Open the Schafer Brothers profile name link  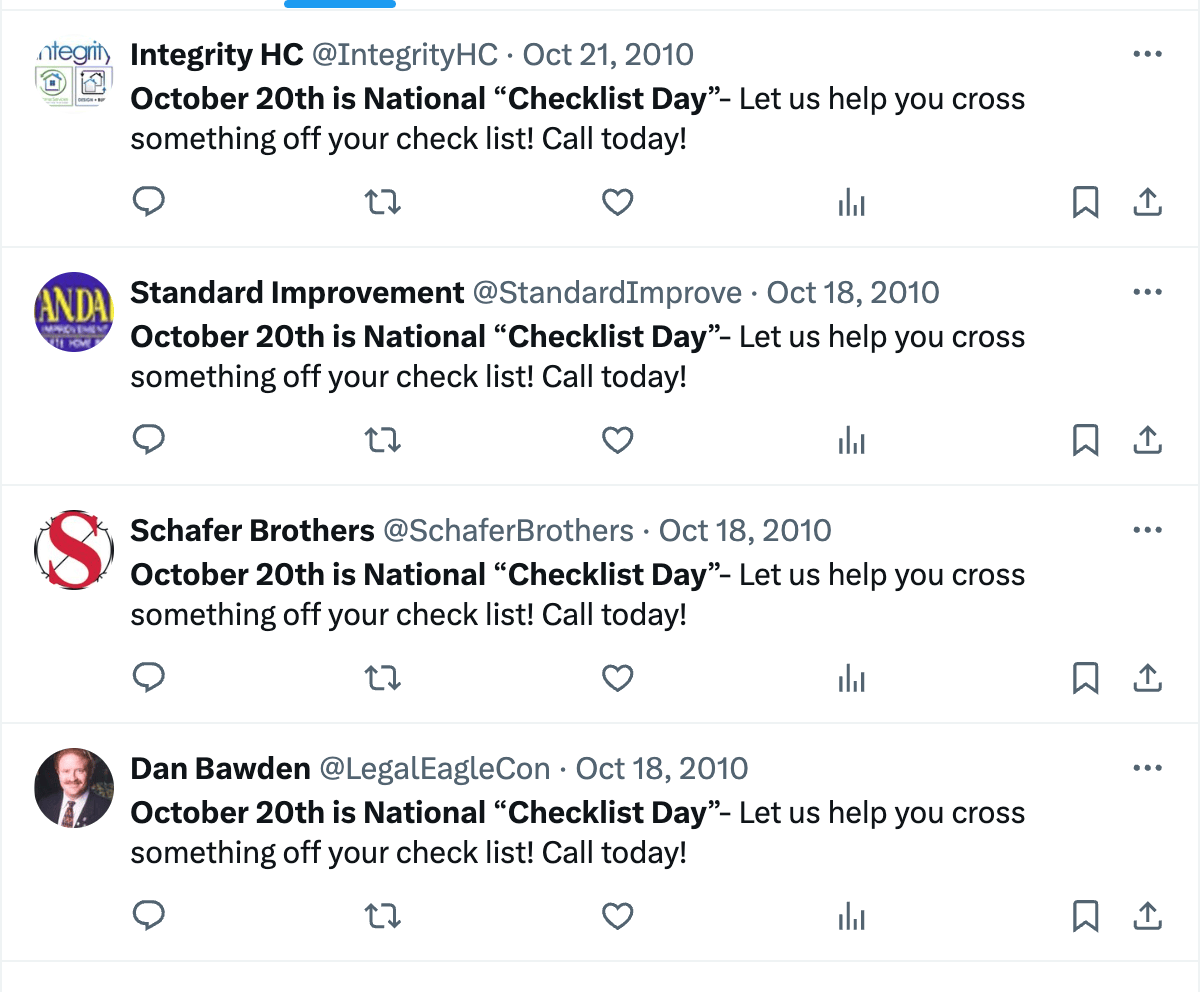[252, 530]
